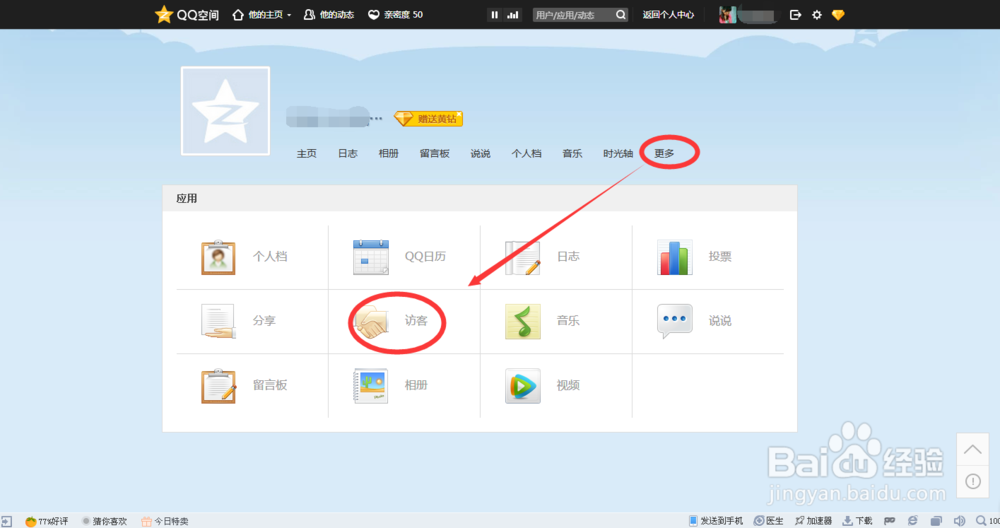
Task: Open 下载 in browser status bar
Action: coord(857,521)
